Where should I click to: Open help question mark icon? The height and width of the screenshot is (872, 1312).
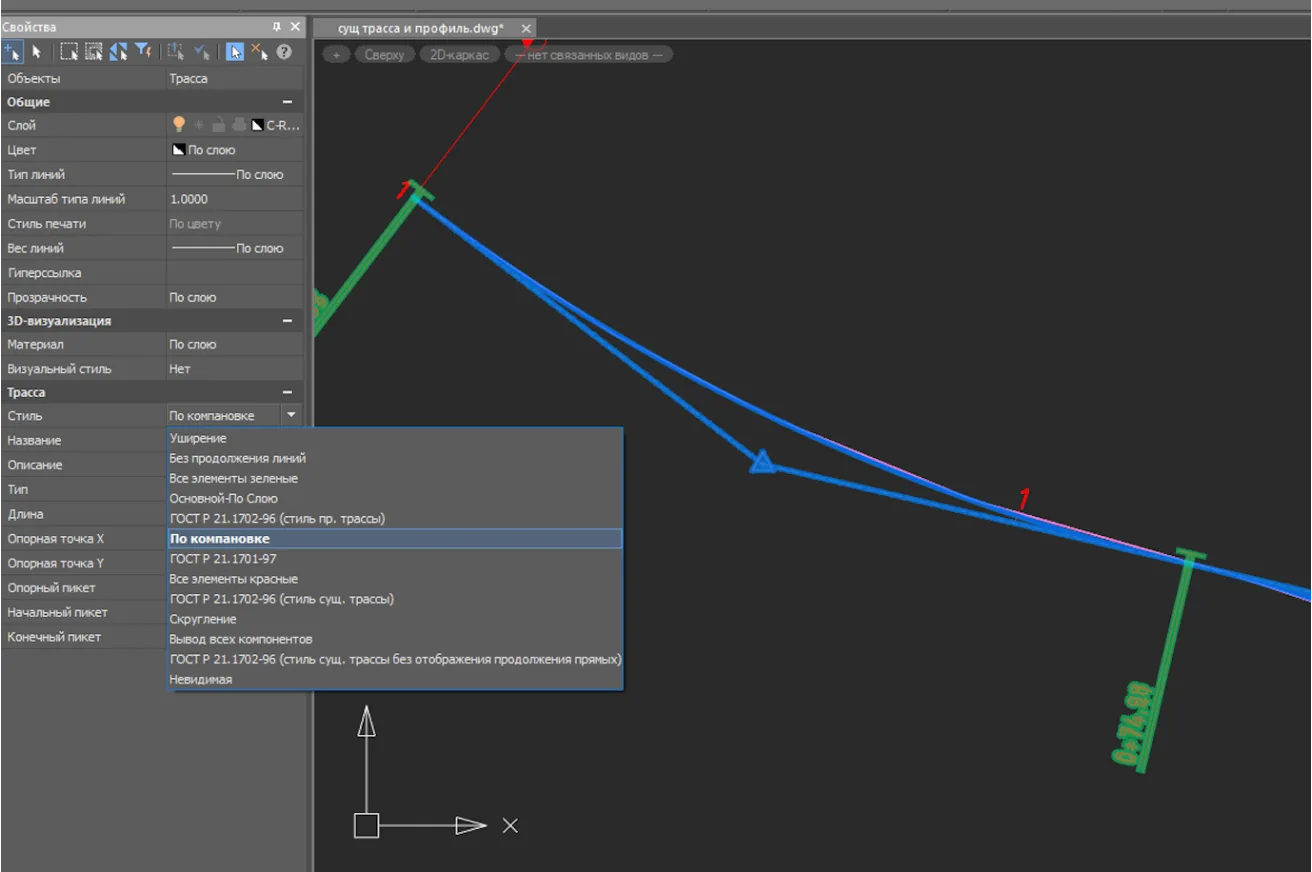(284, 52)
